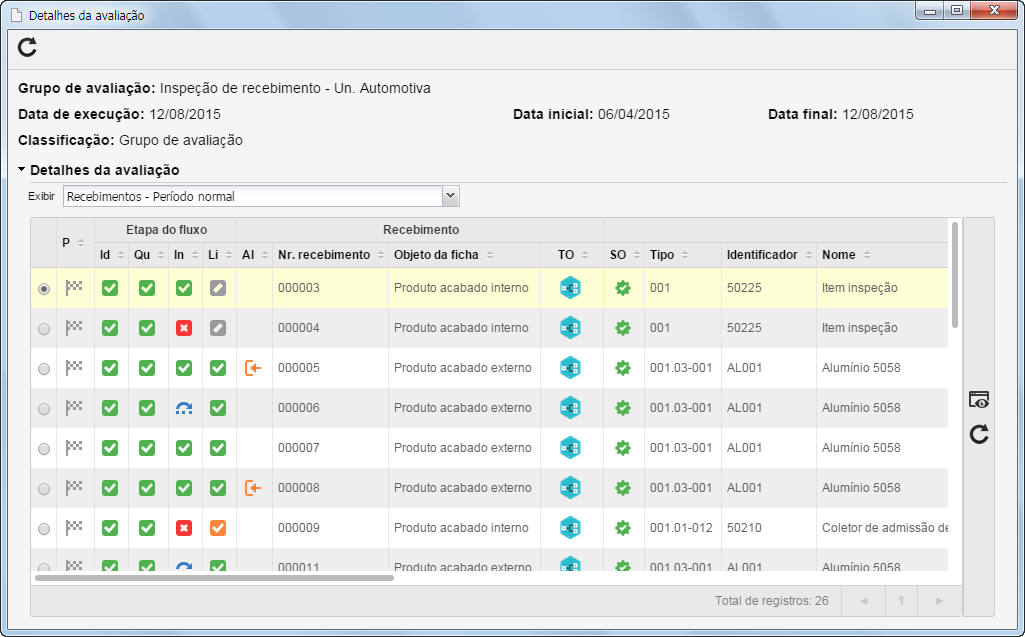Click the Recebimento group header
Image resolution: width=1025 pixels, height=637 pixels.
tap(421, 230)
